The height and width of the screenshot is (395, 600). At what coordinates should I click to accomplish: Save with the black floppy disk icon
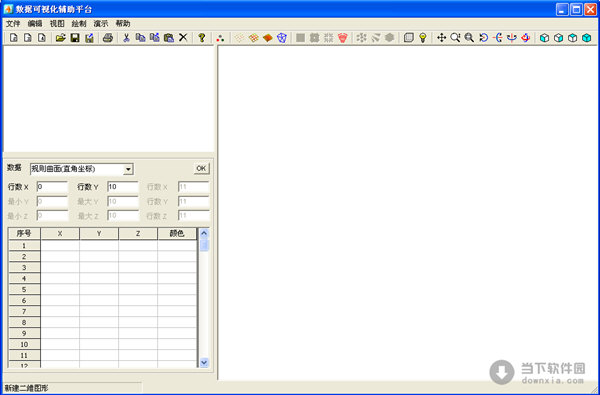pyautogui.click(x=75, y=38)
